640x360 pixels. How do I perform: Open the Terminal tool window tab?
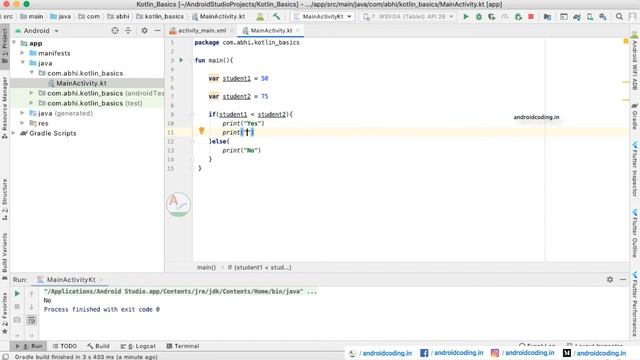(x=182, y=346)
